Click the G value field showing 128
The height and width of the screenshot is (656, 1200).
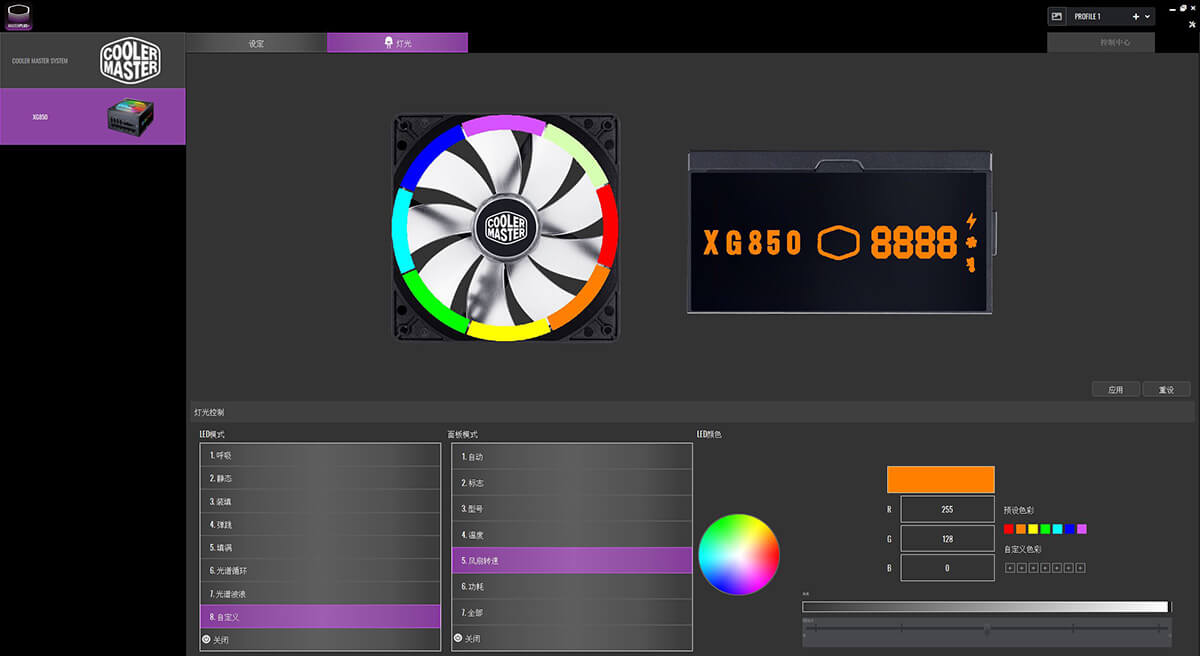(x=947, y=538)
